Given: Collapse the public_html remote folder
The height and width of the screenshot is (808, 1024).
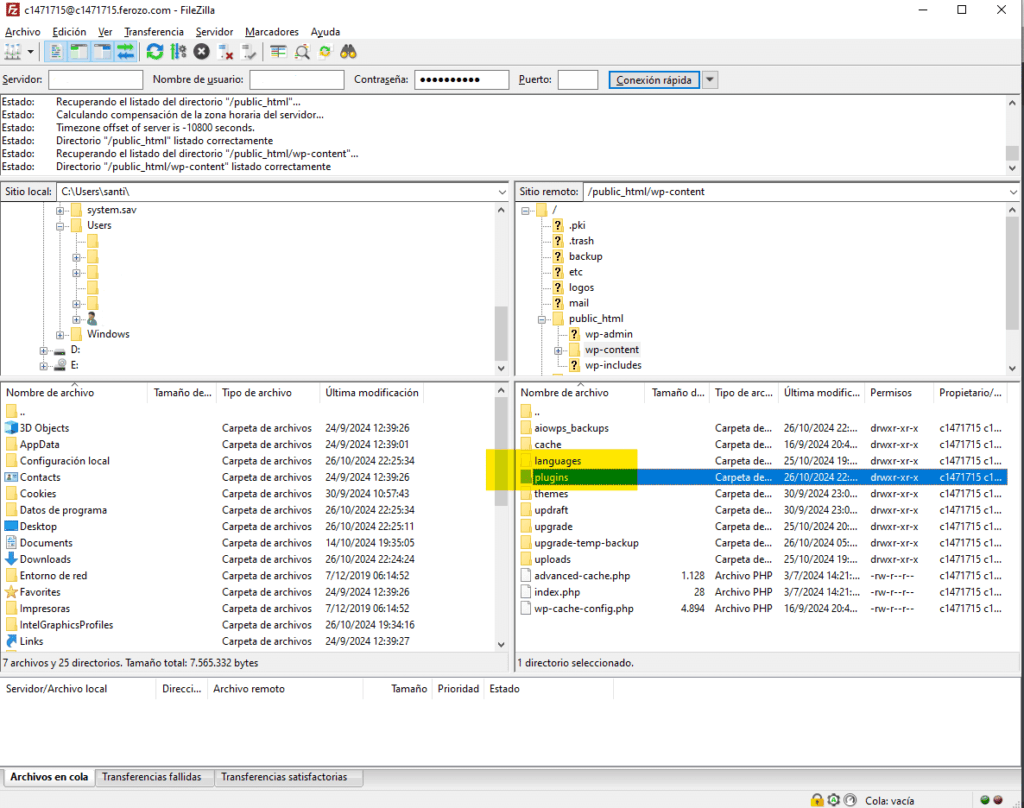Looking at the screenshot, I should [x=541, y=318].
